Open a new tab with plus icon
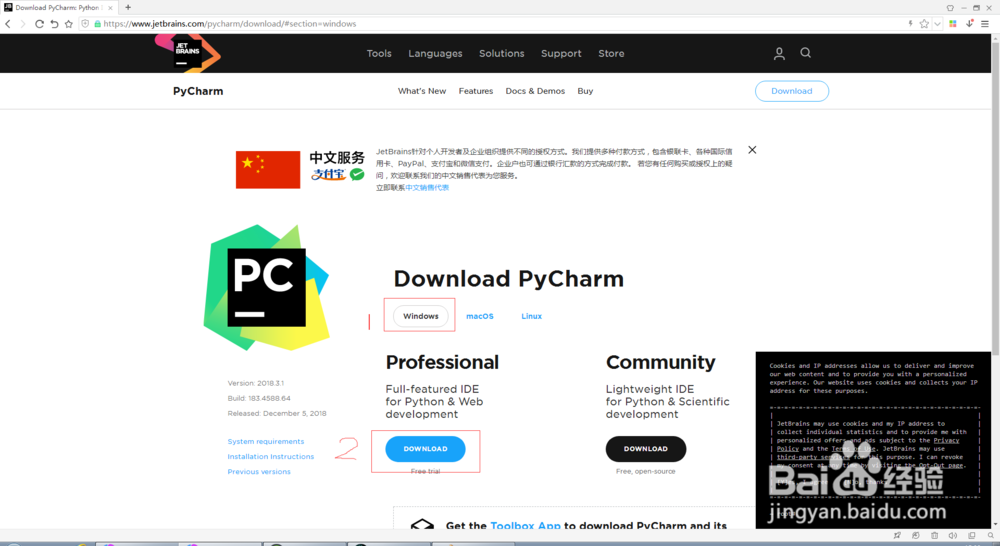The height and width of the screenshot is (546, 1000). [x=128, y=7]
